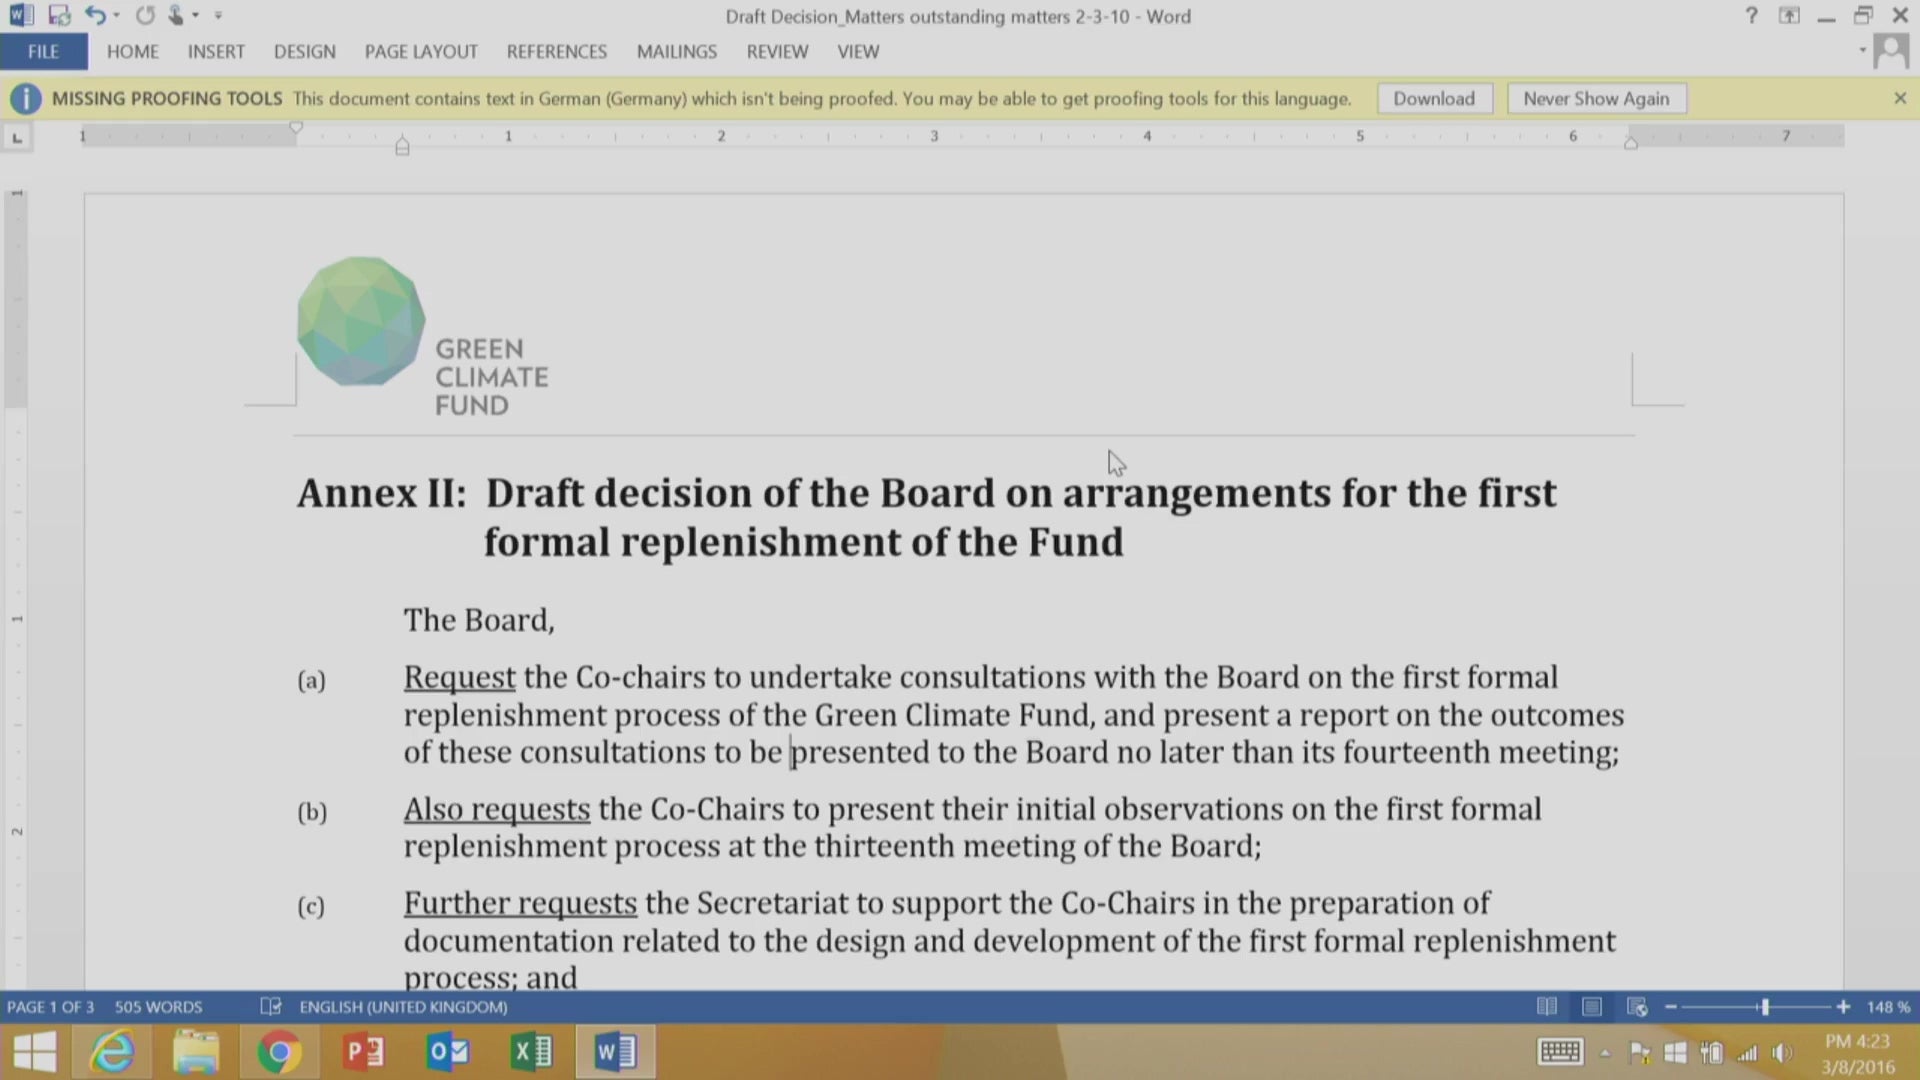This screenshot has width=1920, height=1080.
Task: Open the Touch/Mouse mode dropdown arrow
Action: click(x=195, y=16)
